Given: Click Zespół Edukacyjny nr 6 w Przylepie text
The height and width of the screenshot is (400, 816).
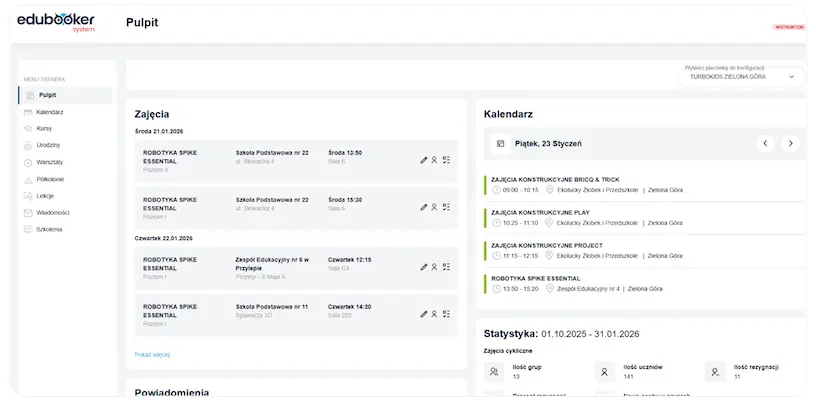Looking at the screenshot, I should (272, 264).
